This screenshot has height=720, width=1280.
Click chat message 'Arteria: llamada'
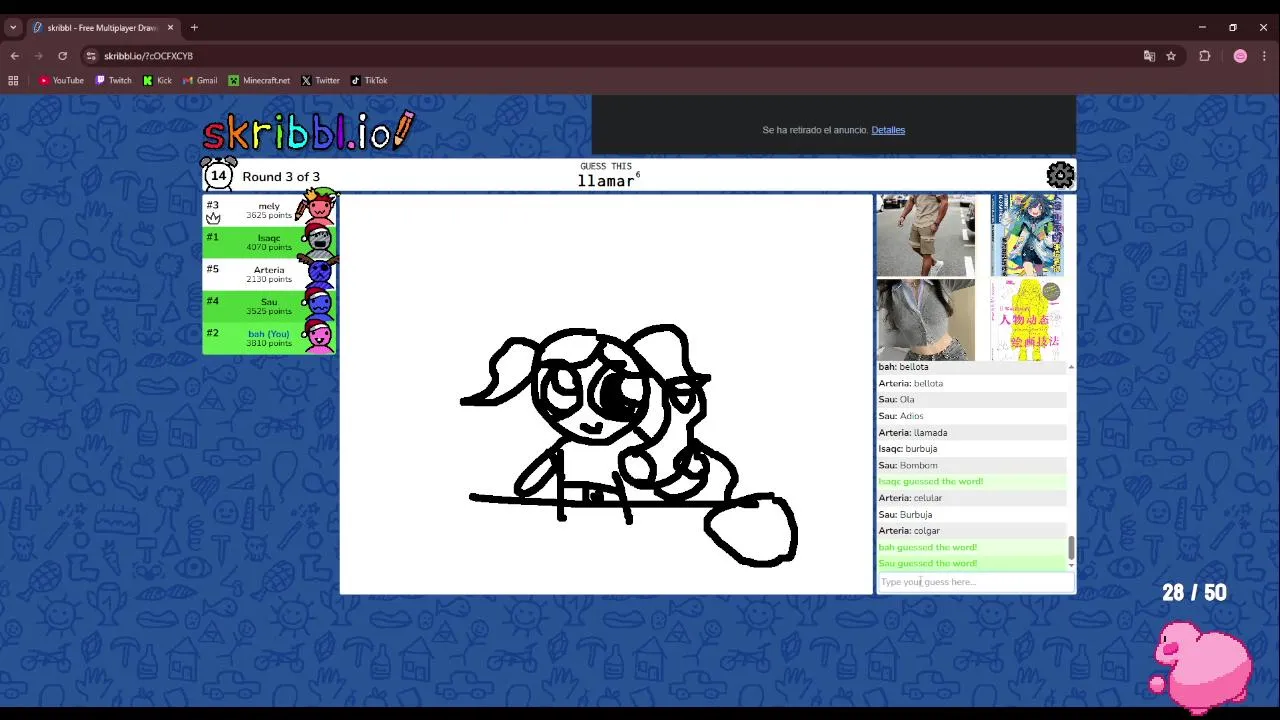[x=913, y=433]
